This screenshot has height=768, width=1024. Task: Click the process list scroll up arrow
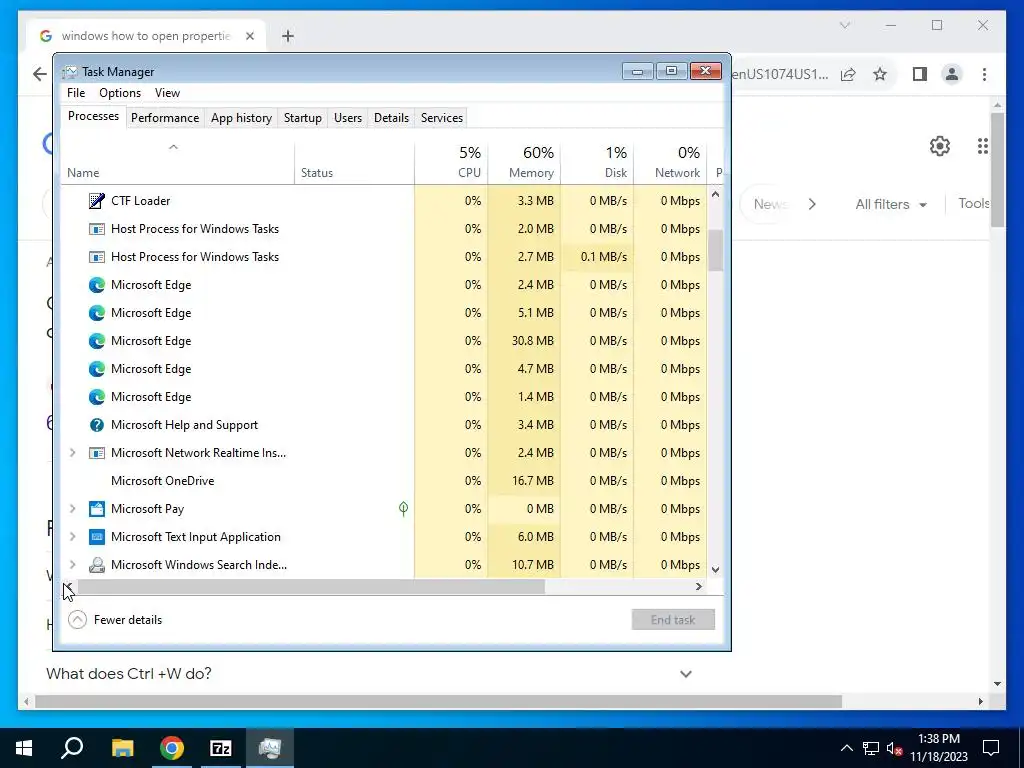[x=716, y=194]
